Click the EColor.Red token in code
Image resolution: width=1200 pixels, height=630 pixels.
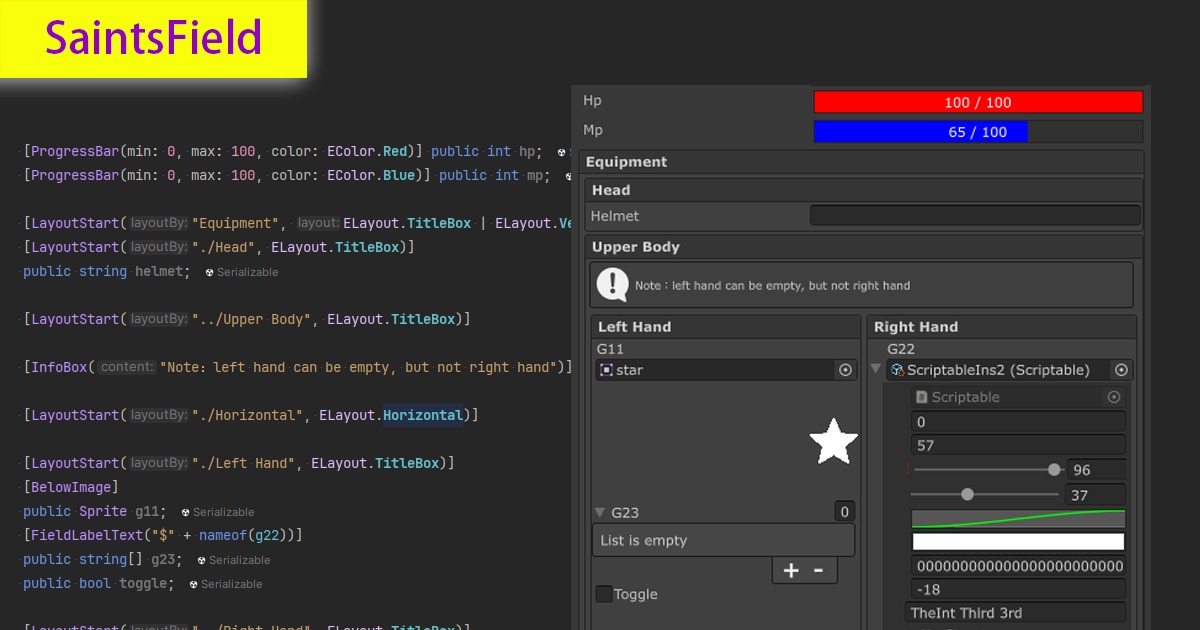tap(368, 151)
